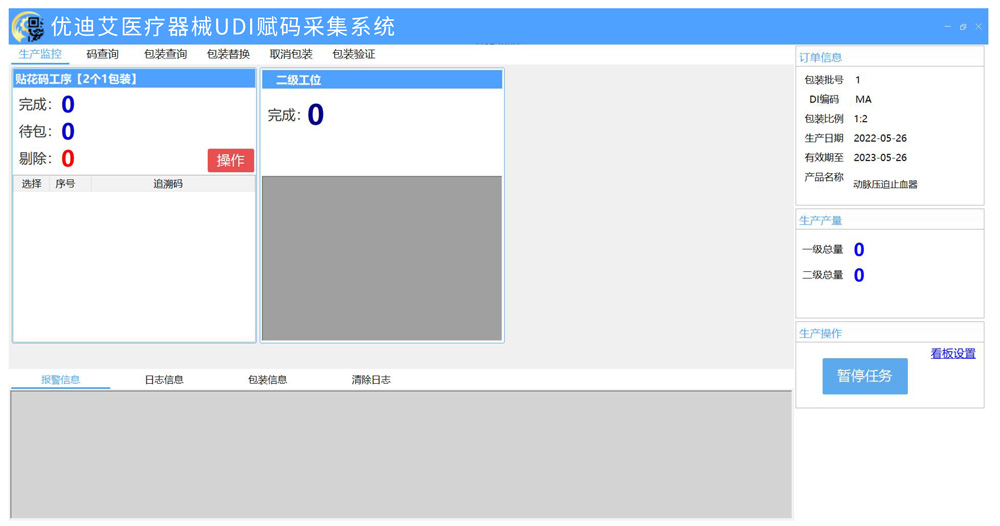This screenshot has height=526, width=1000.
Task: Open the 包装查询 tab
Action: coord(165,54)
